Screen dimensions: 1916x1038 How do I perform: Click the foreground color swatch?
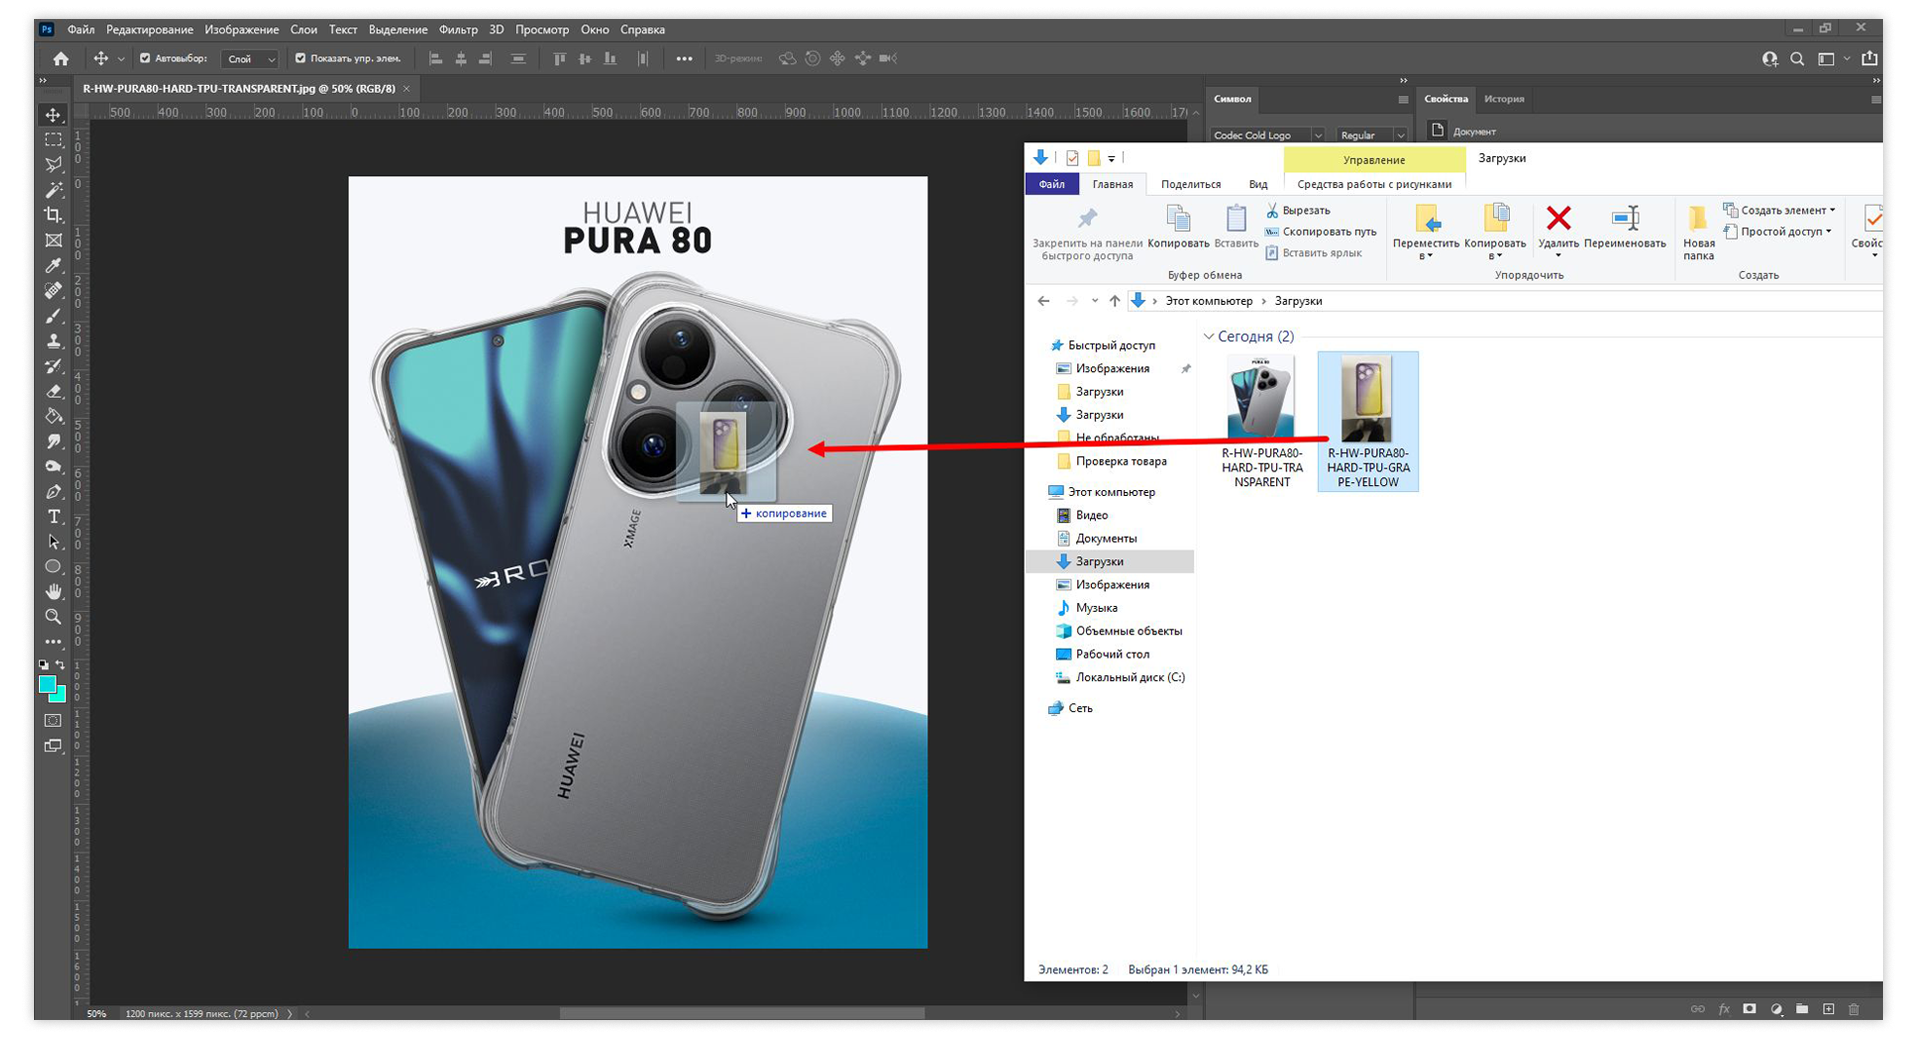pyautogui.click(x=47, y=684)
